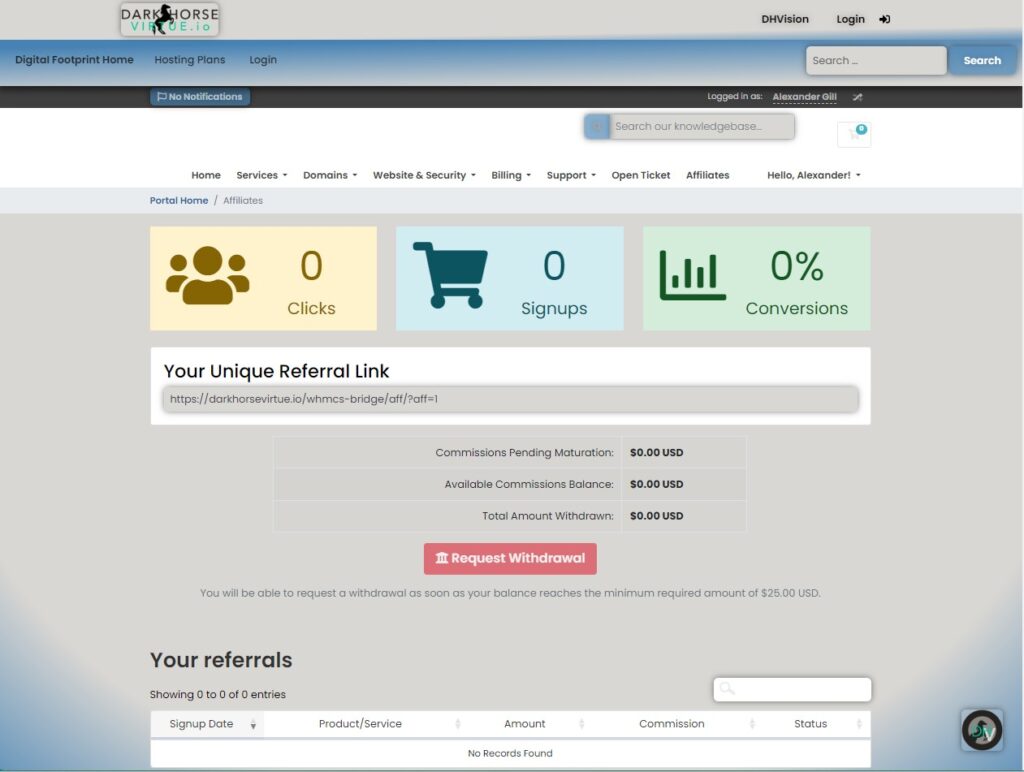Click the icon next to Alexander Gill
1024x772 pixels.
(x=857, y=97)
